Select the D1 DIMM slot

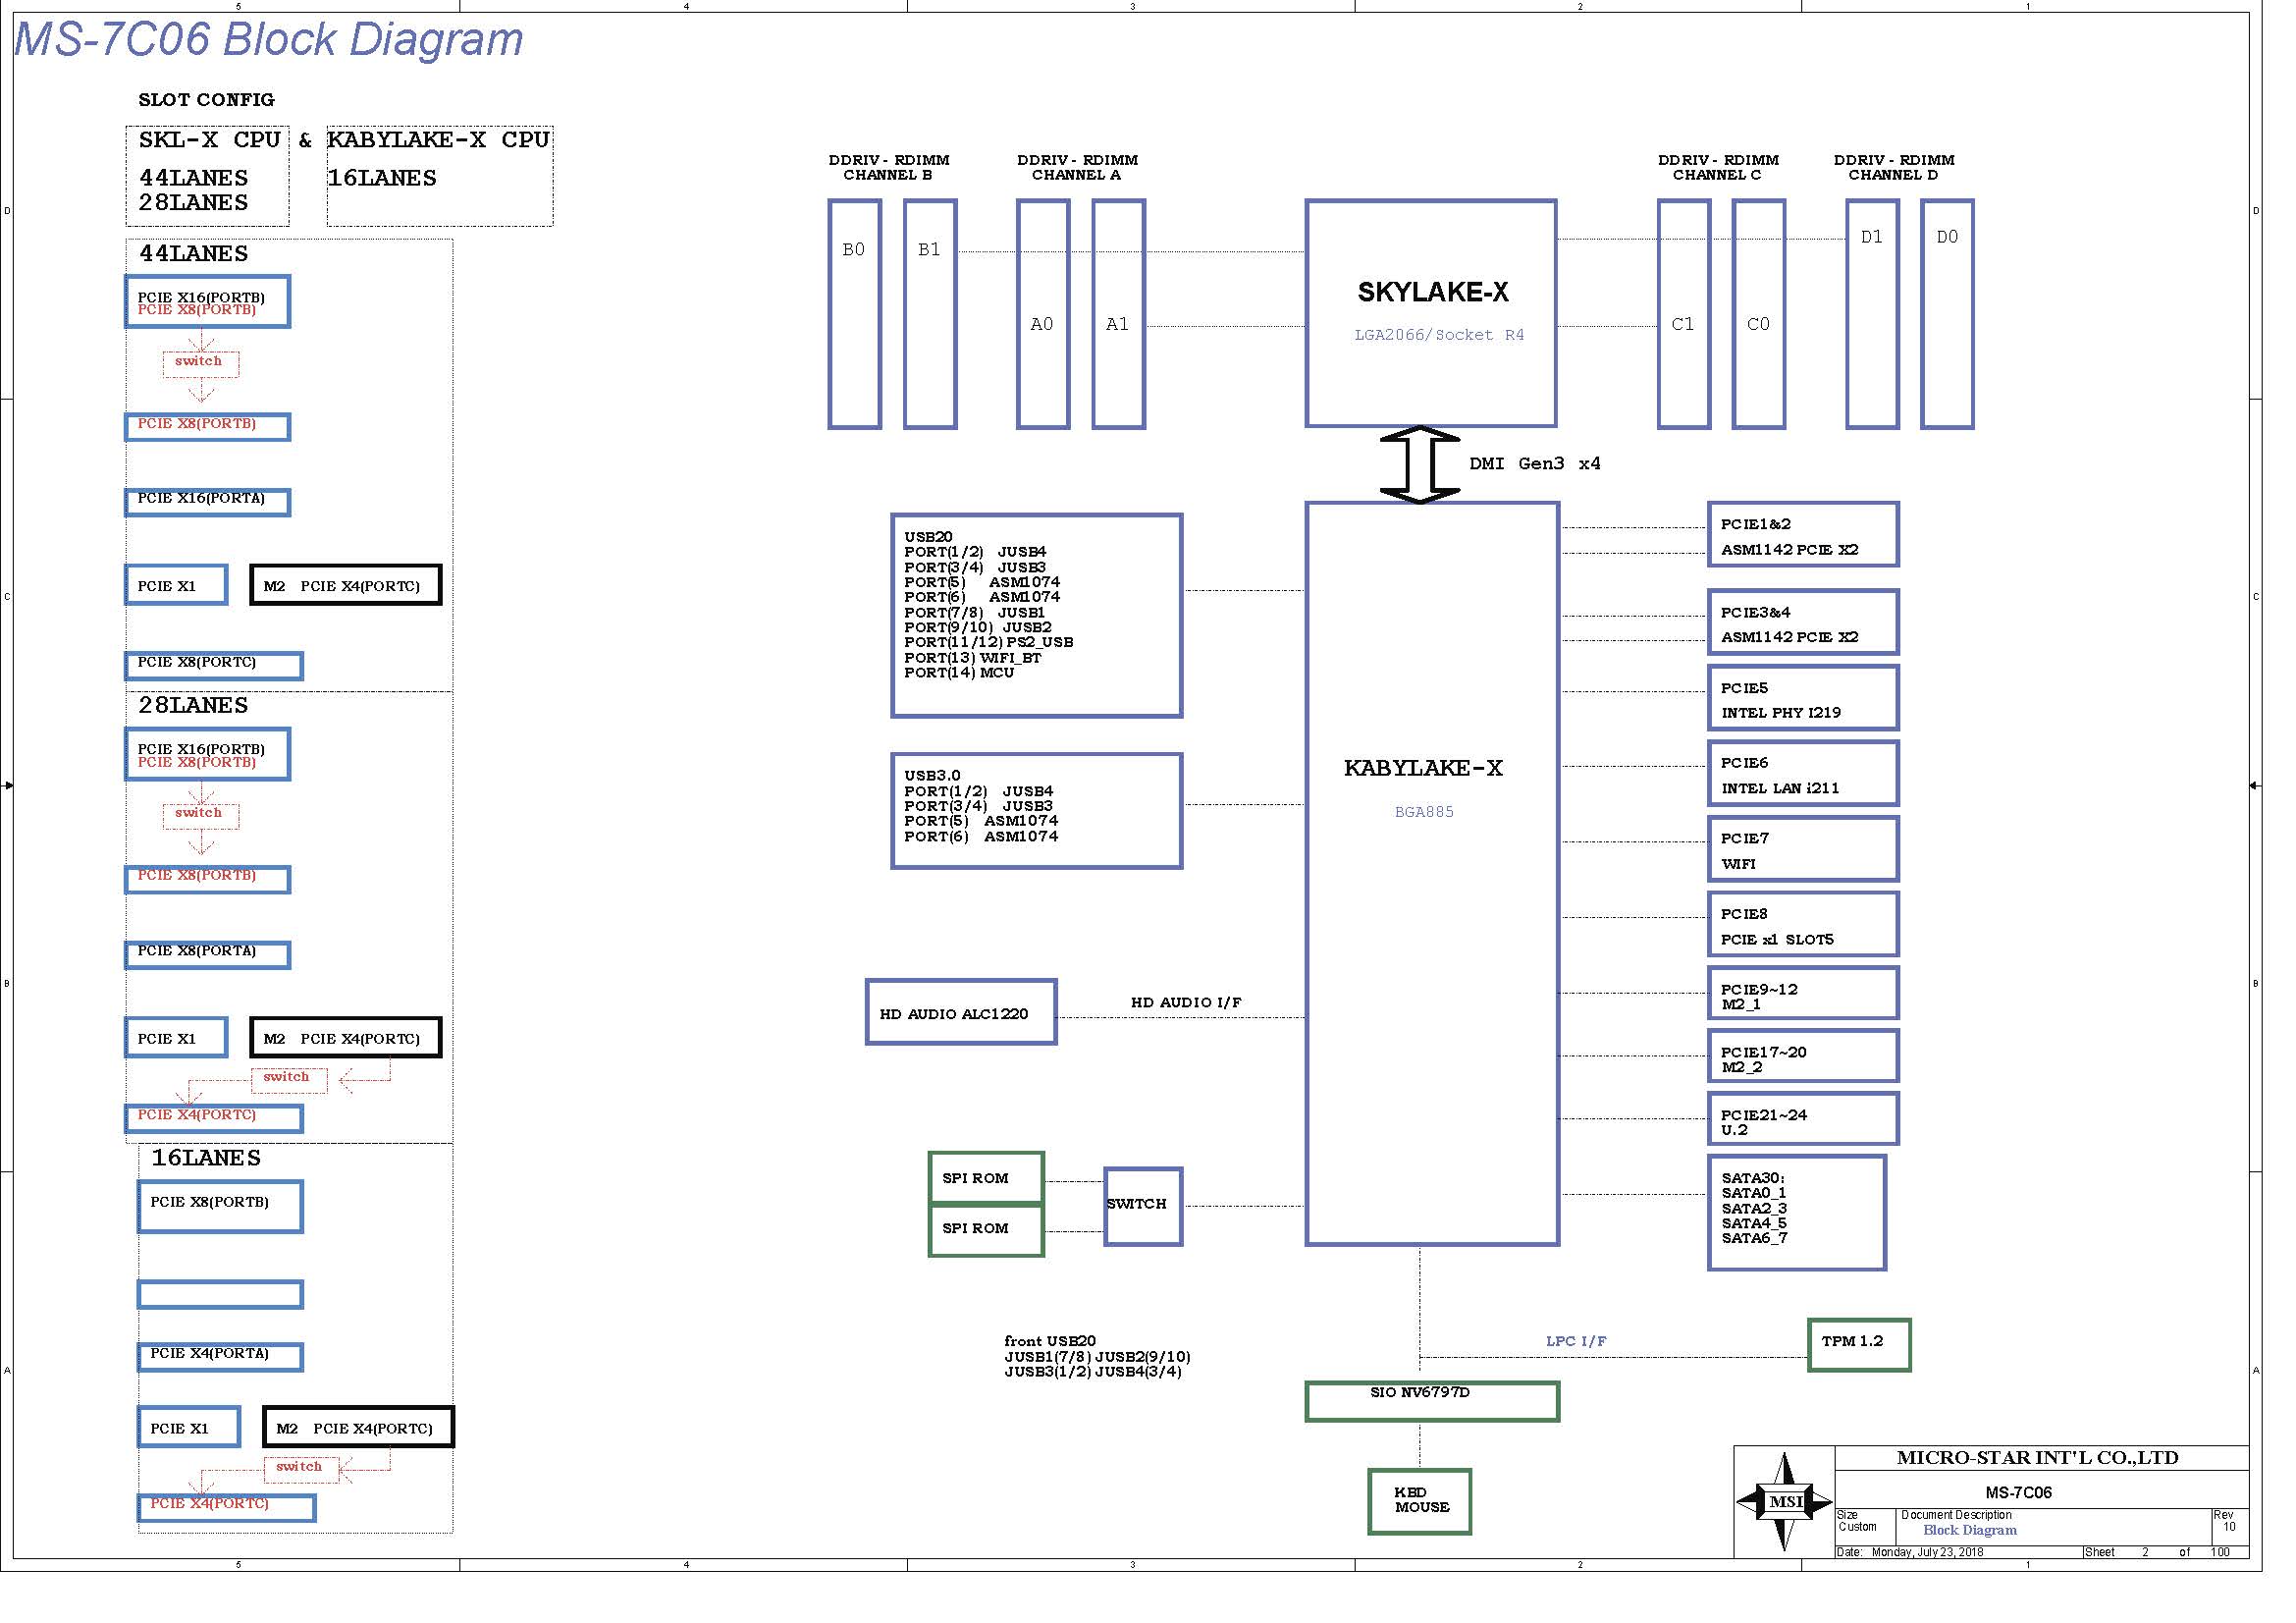pyautogui.click(x=1872, y=314)
